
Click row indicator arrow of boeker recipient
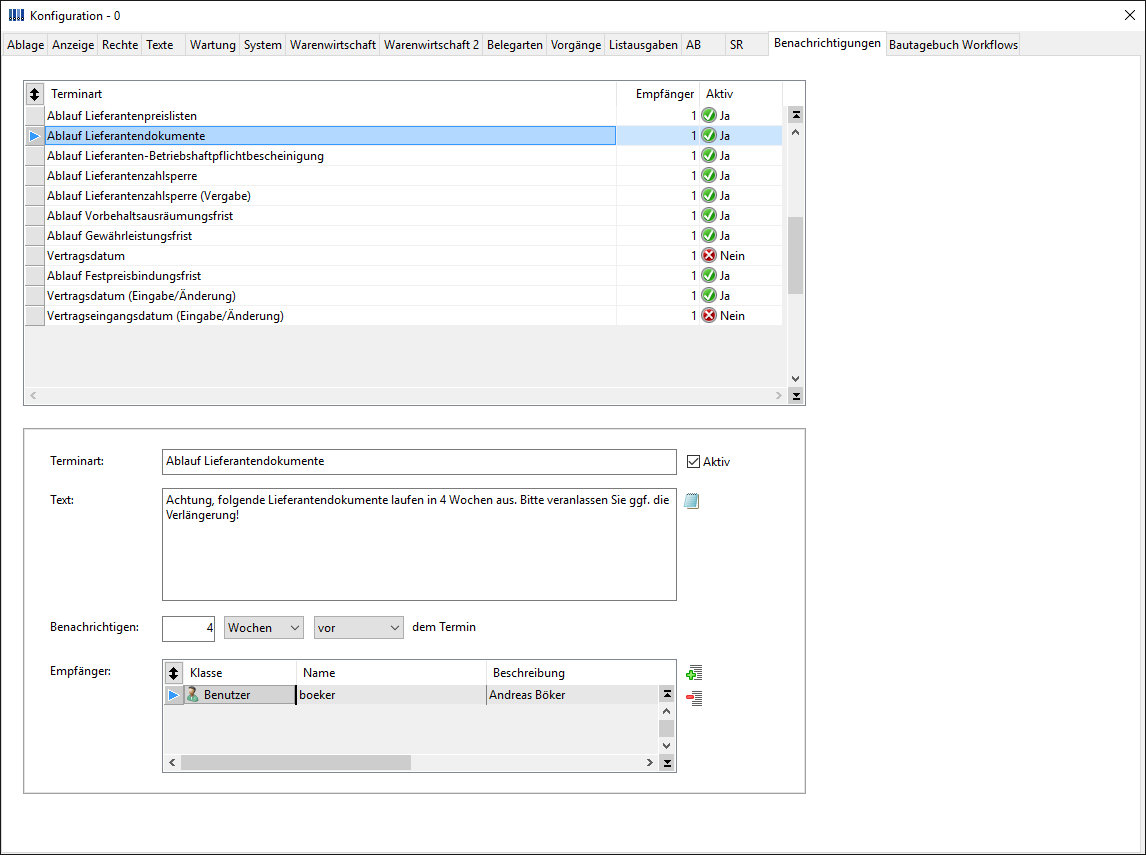tap(173, 695)
